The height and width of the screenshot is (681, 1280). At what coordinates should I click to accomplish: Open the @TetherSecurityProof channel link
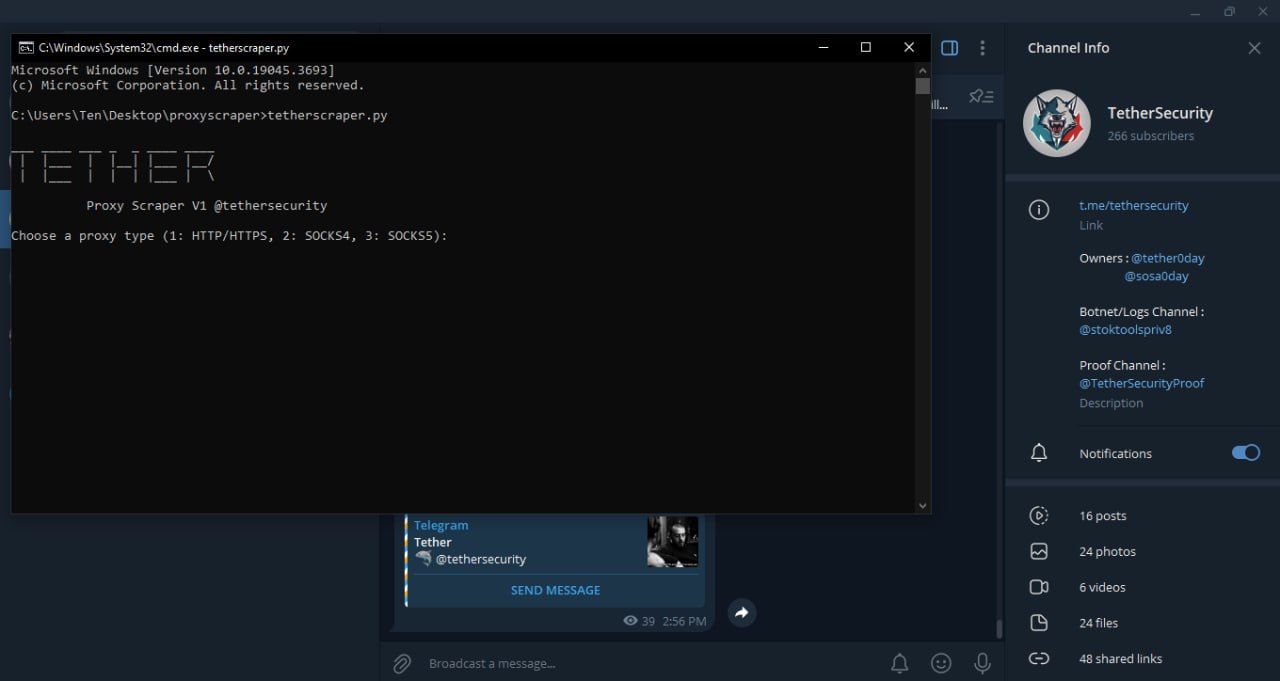(x=1141, y=383)
